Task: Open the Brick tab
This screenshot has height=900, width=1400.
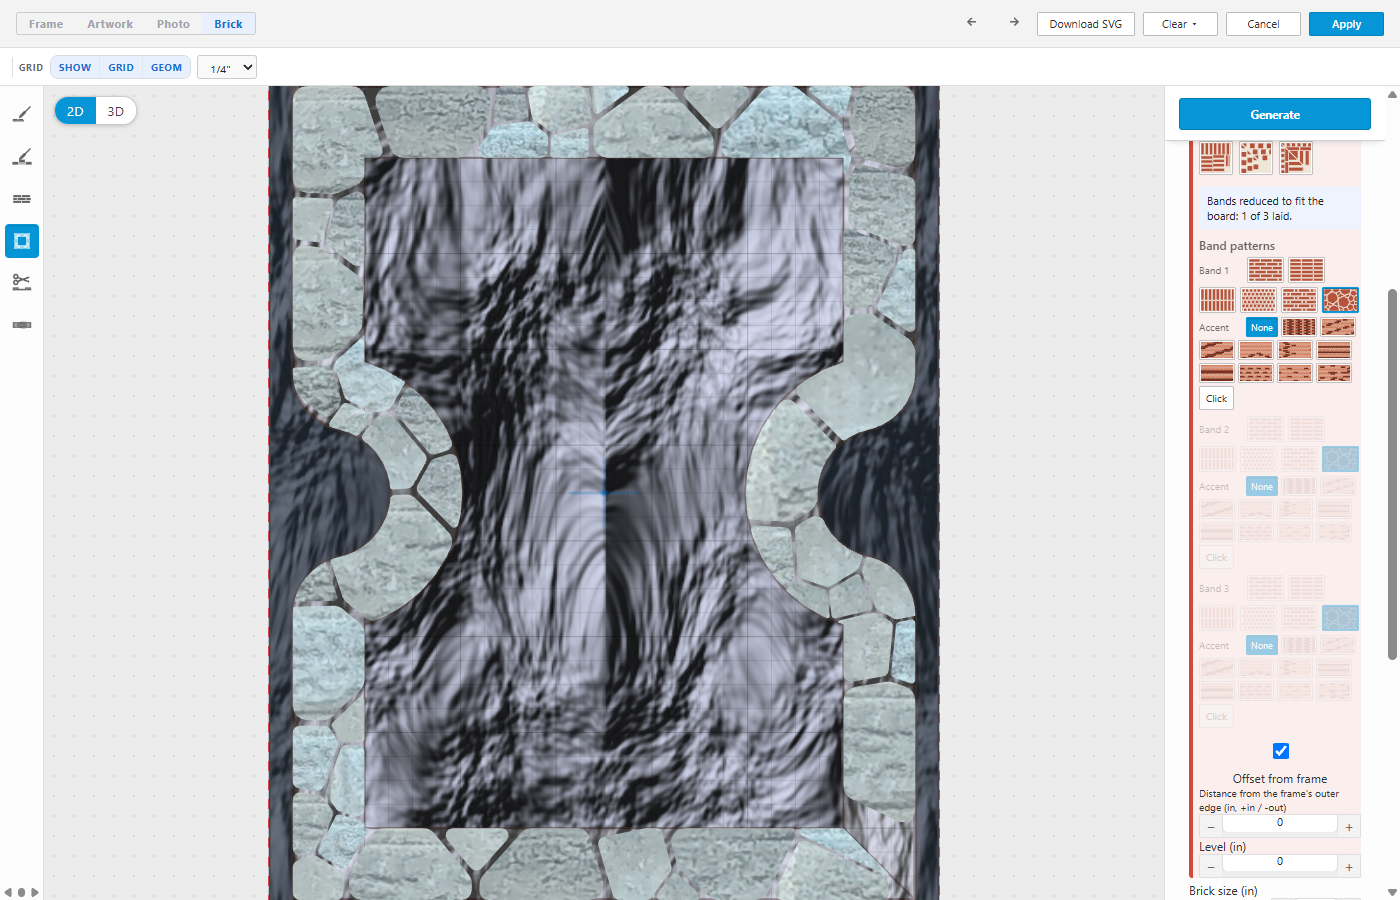Action: [x=228, y=24]
